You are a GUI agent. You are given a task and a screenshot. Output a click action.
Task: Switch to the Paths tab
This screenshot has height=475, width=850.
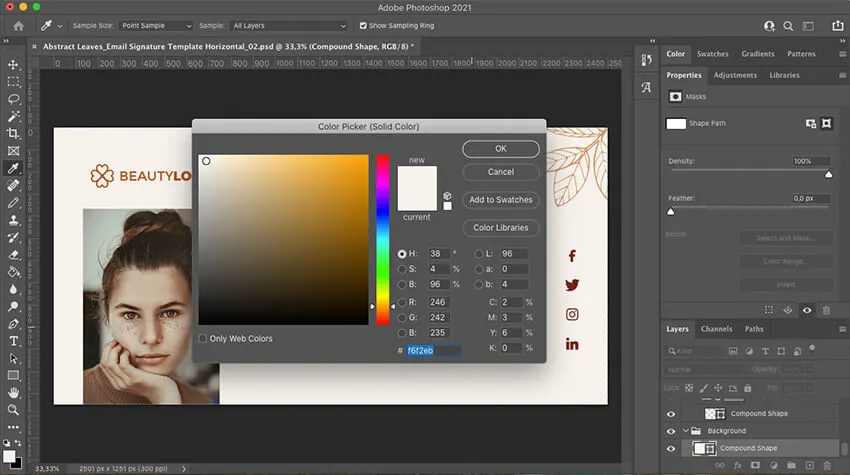(x=754, y=329)
